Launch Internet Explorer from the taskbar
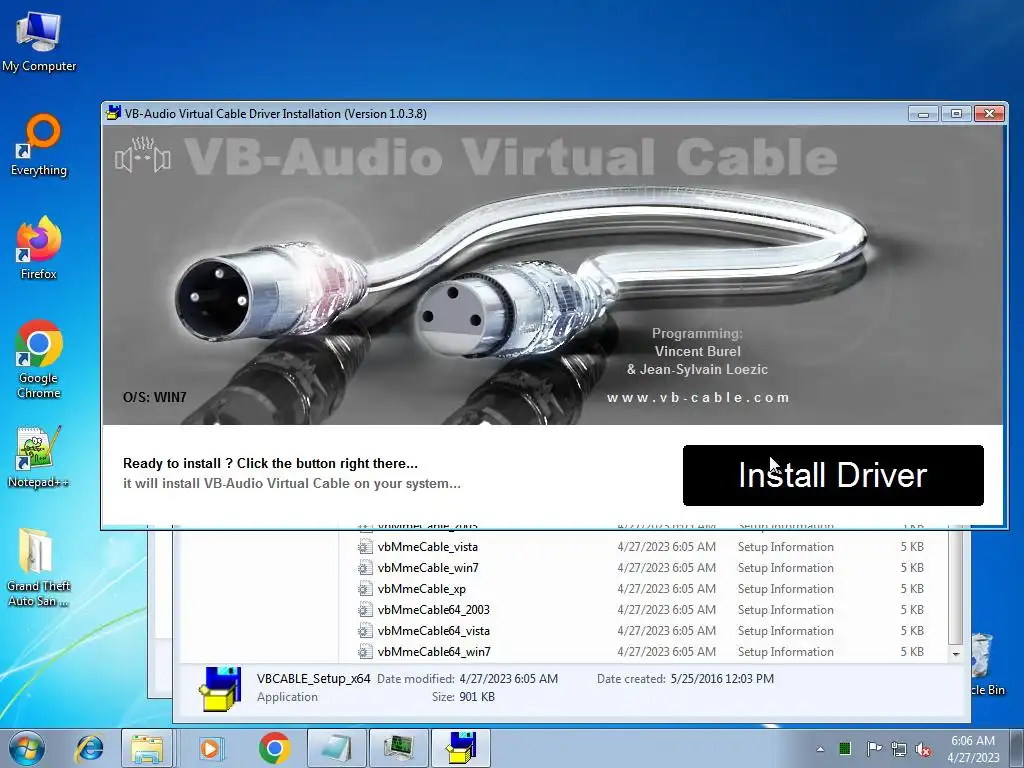The image size is (1024, 768). (x=89, y=748)
